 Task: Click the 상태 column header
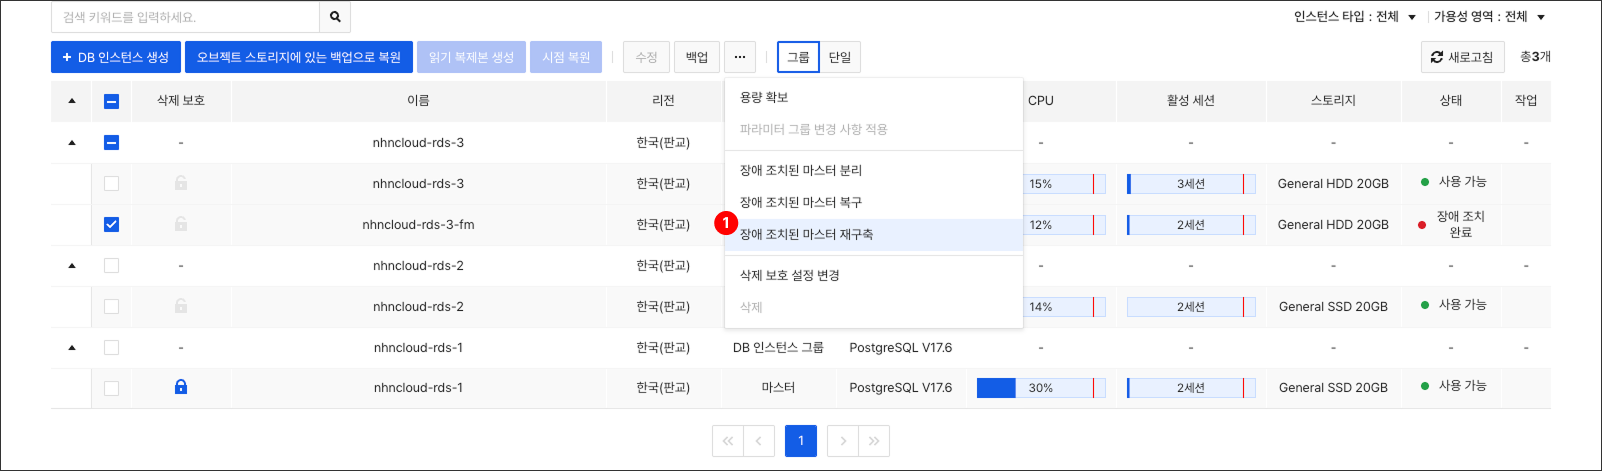pyautogui.click(x=1451, y=101)
